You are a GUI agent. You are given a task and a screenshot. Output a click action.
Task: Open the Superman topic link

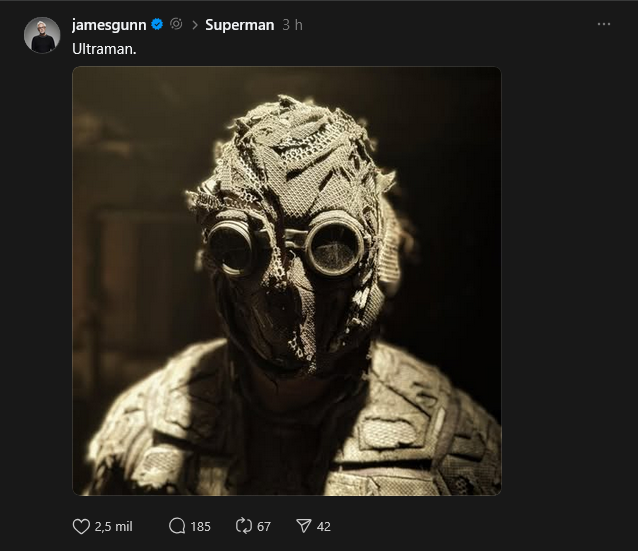coord(240,25)
